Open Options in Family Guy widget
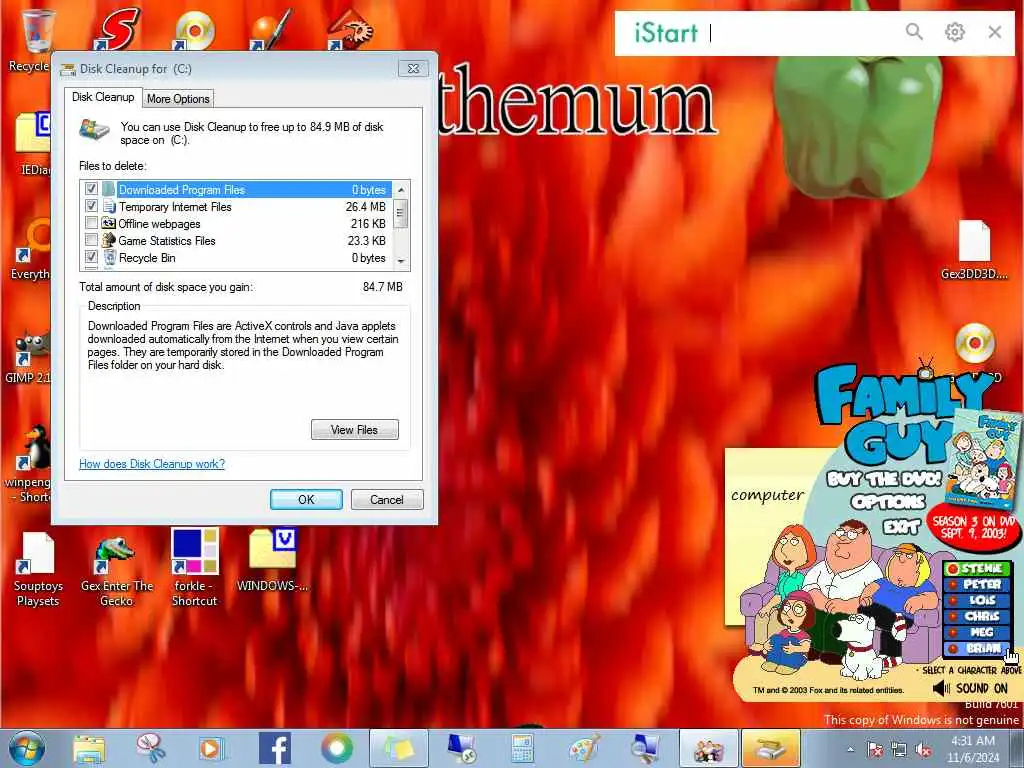 coord(888,502)
